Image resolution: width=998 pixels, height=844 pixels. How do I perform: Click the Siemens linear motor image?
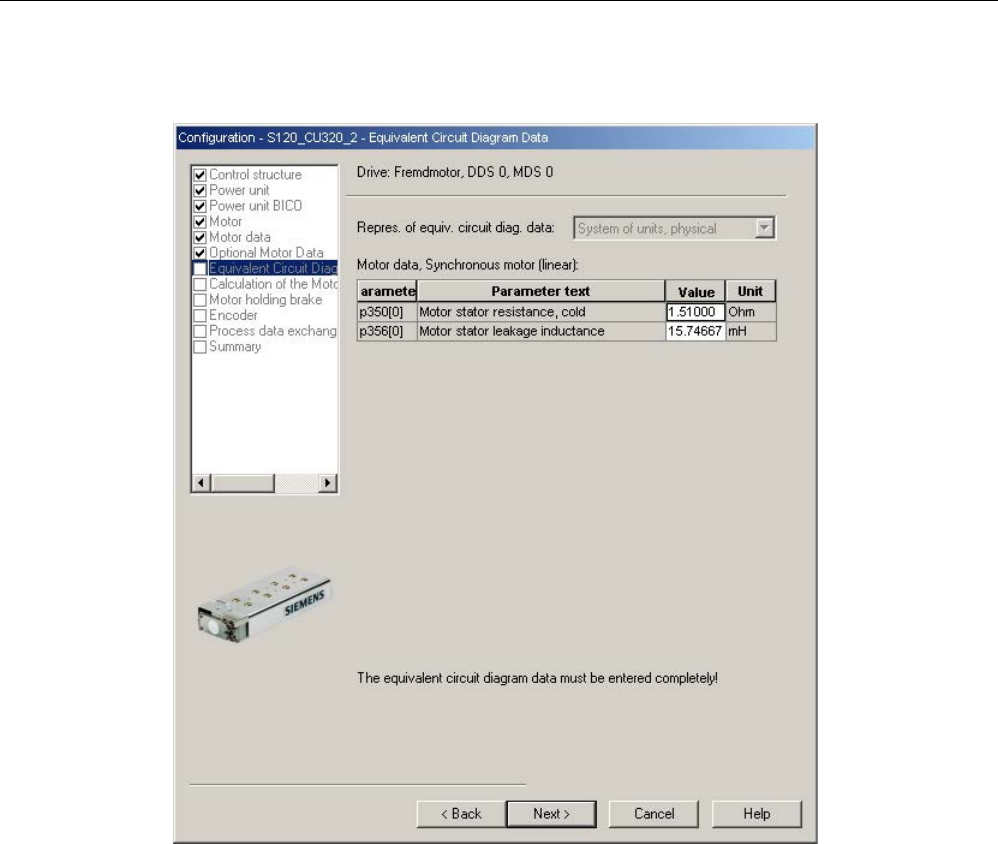264,605
